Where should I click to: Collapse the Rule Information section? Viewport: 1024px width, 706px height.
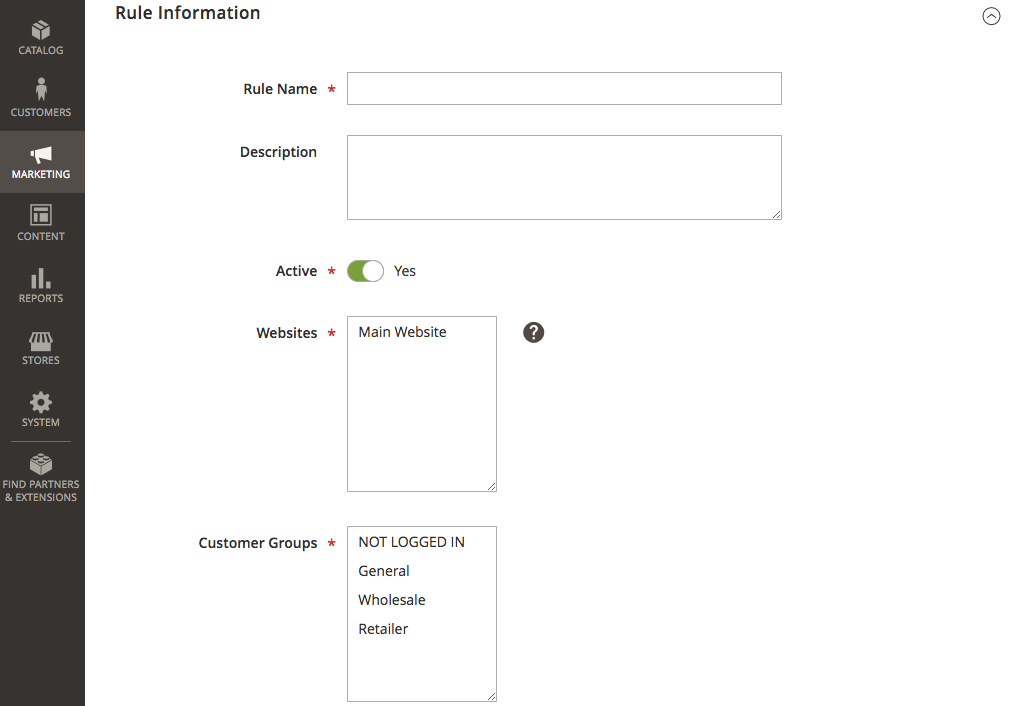[991, 16]
